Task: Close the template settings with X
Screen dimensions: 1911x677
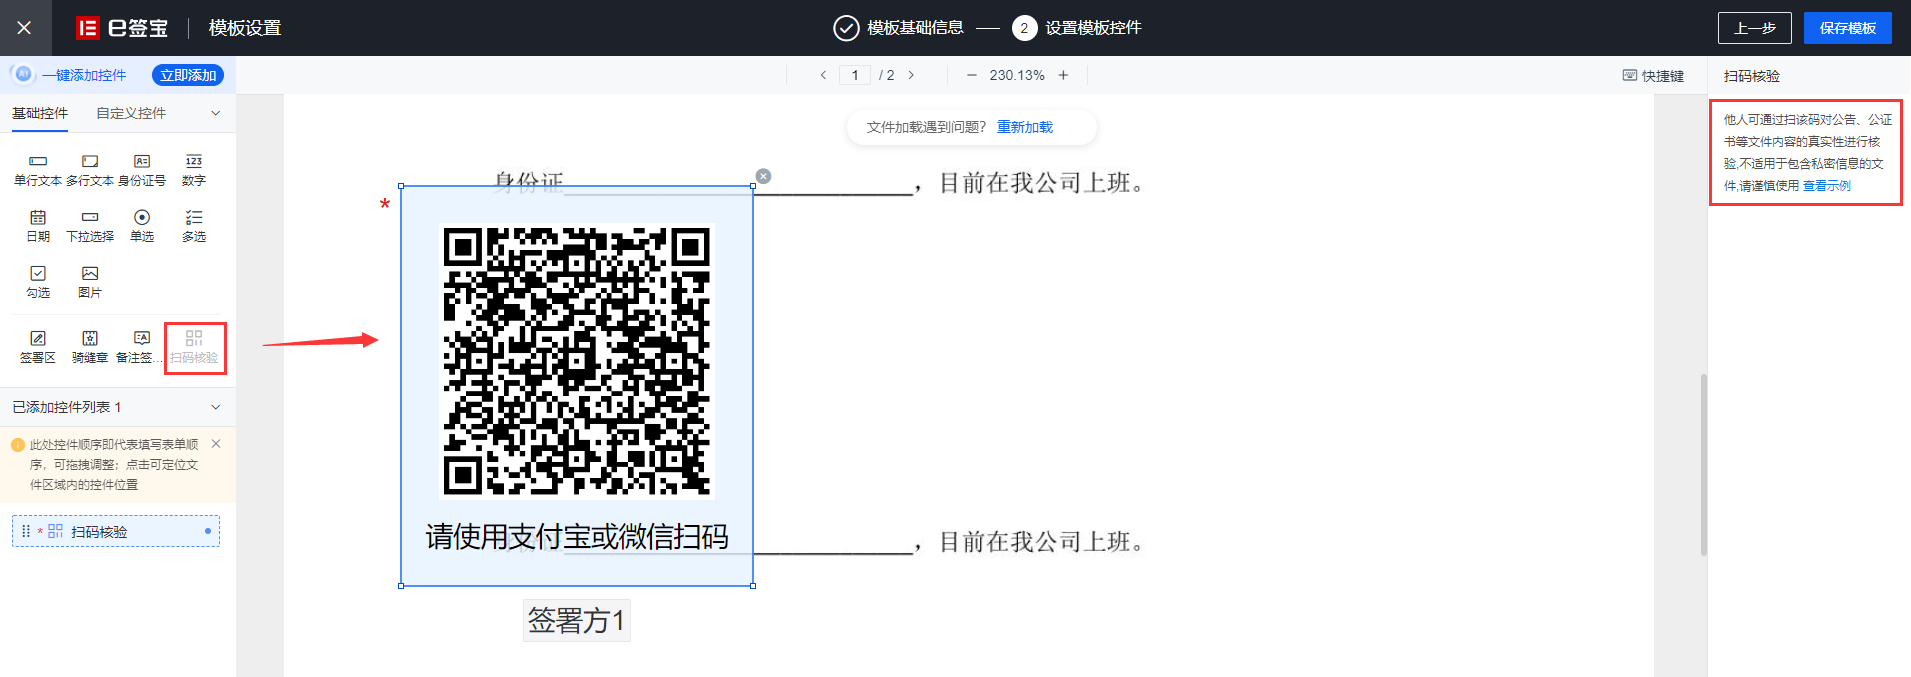Action: 25,28
